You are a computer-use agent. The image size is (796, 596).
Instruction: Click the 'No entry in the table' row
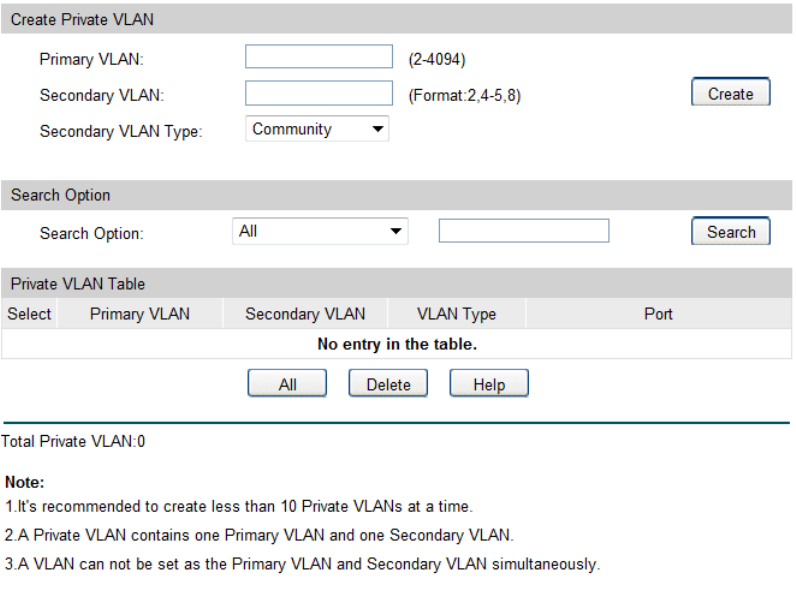397,345
